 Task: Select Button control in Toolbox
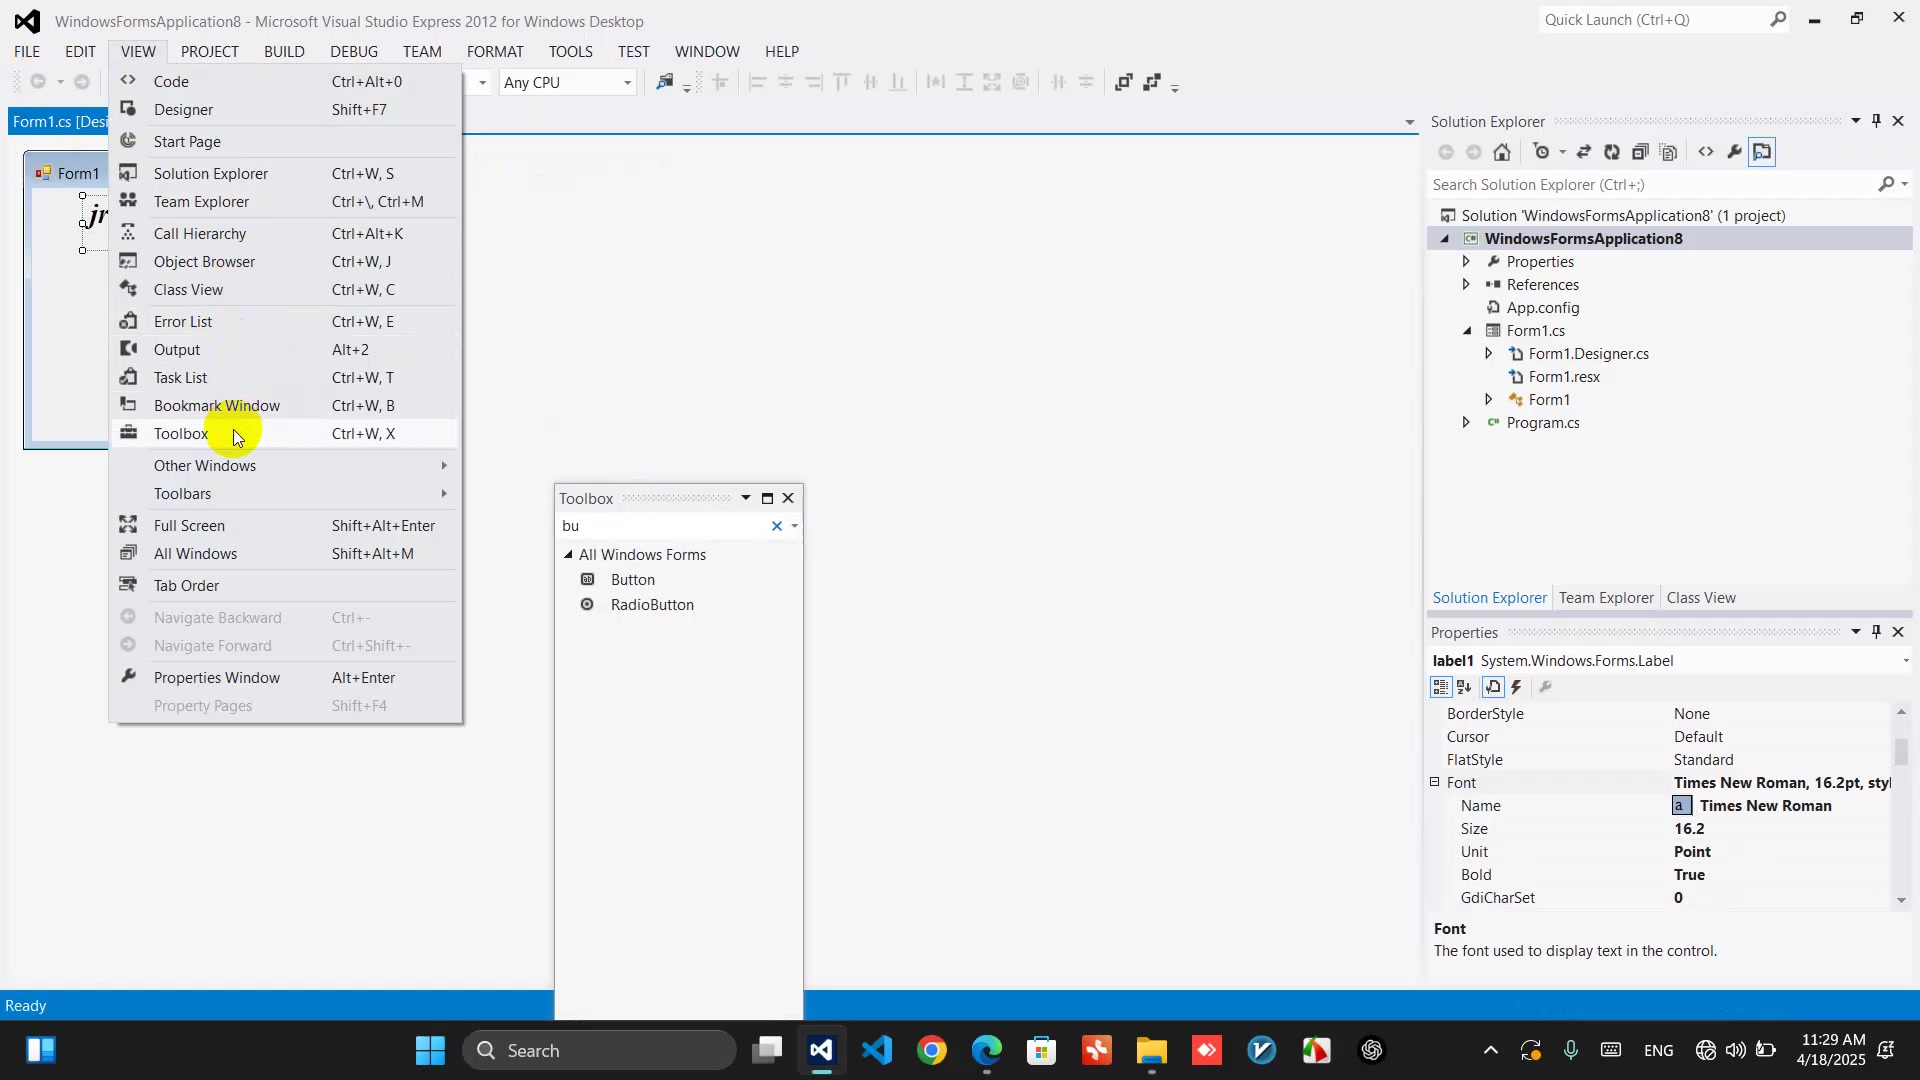point(632,580)
